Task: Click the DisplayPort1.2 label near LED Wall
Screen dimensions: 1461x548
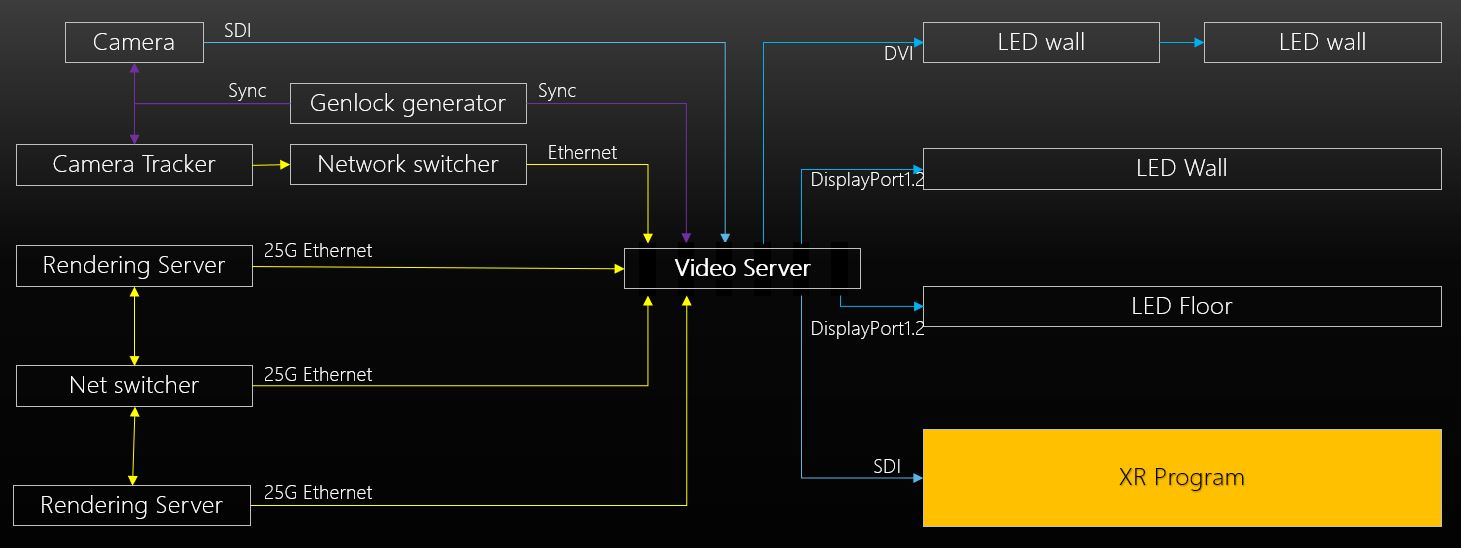Action: [x=867, y=181]
